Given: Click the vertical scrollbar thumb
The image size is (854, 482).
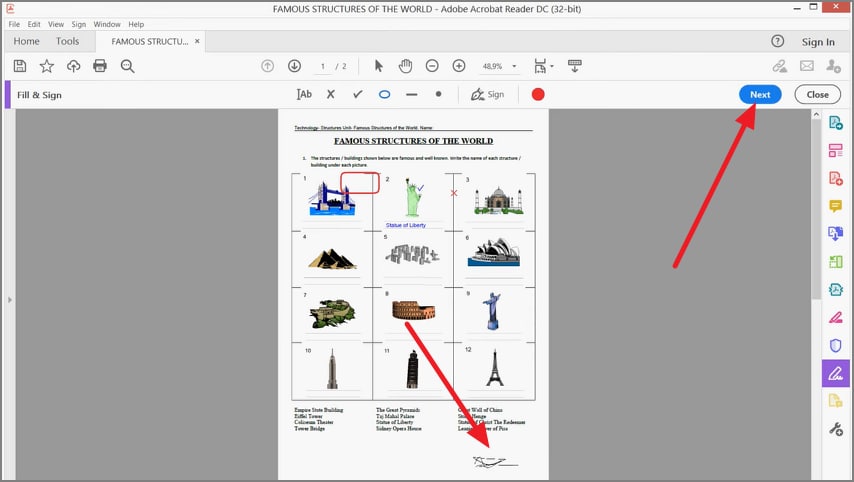Looking at the screenshot, I should pos(816,209).
